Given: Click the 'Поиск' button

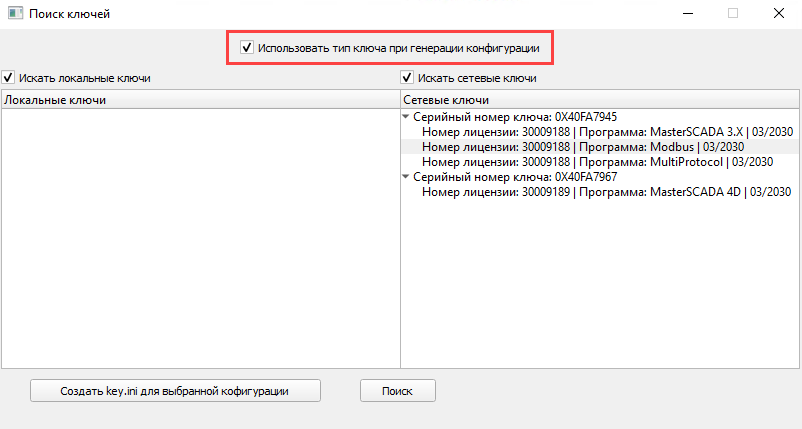Looking at the screenshot, I should 397,391.
